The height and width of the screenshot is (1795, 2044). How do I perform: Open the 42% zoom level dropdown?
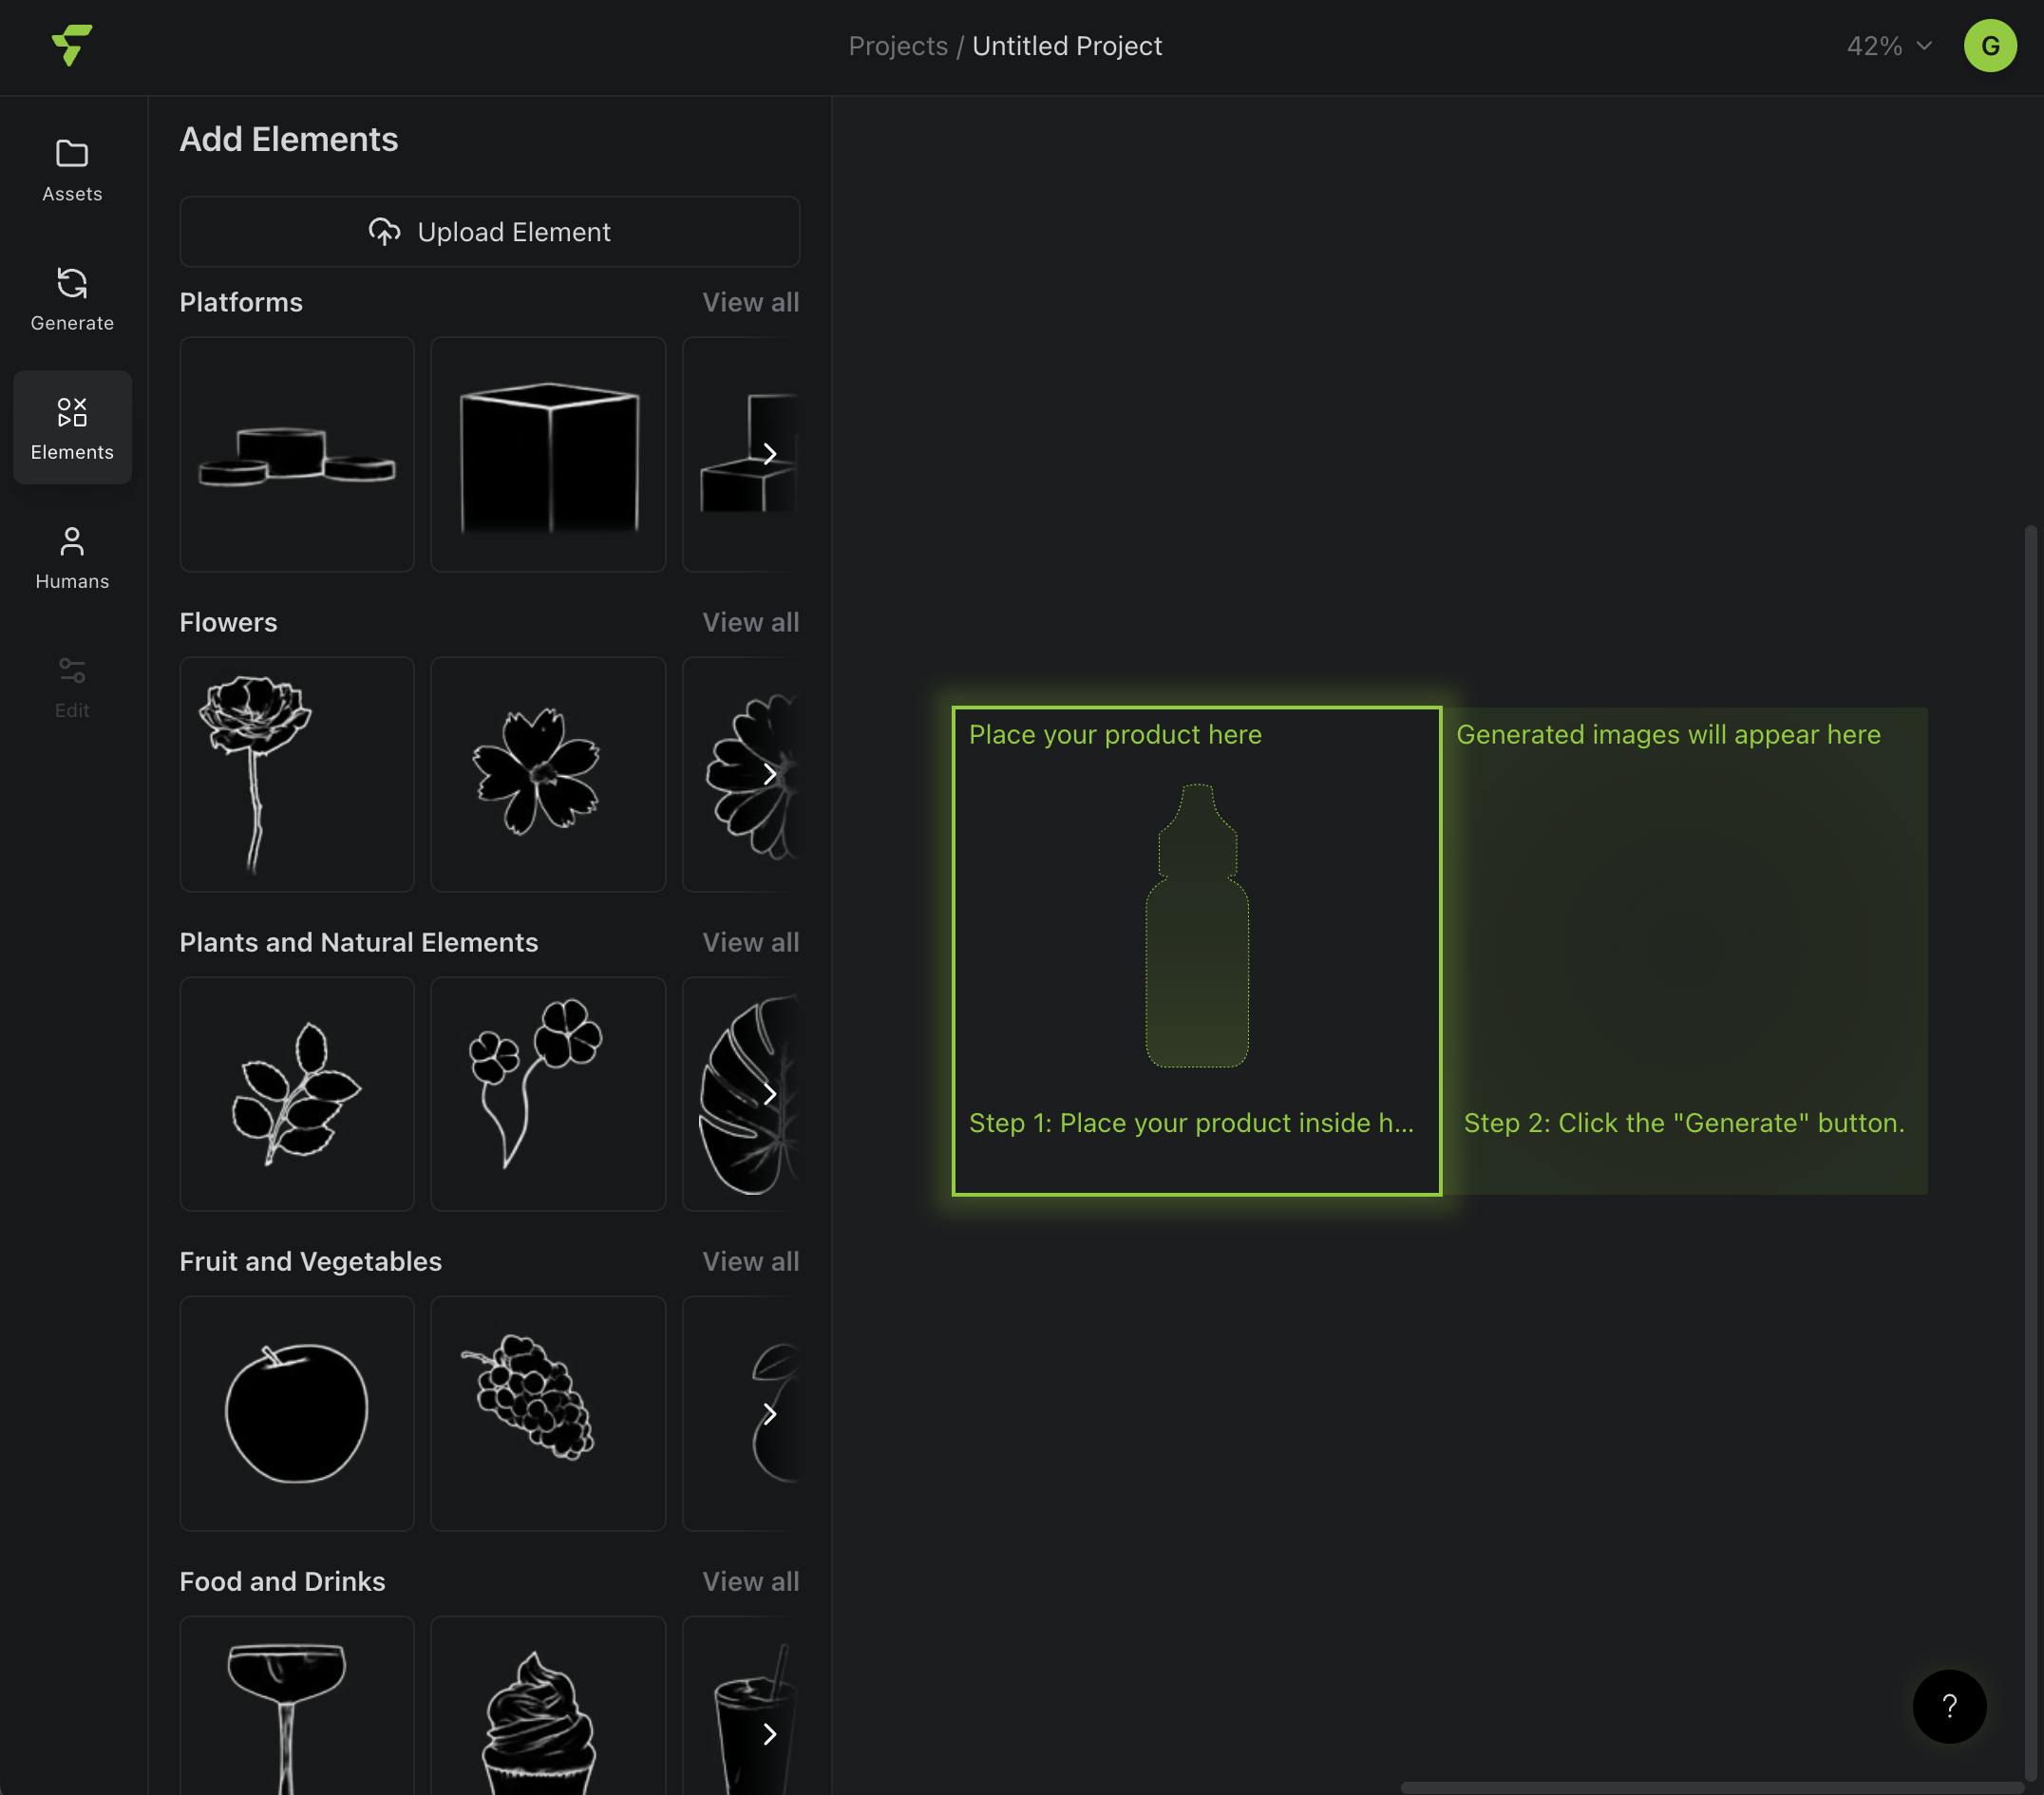[1887, 46]
